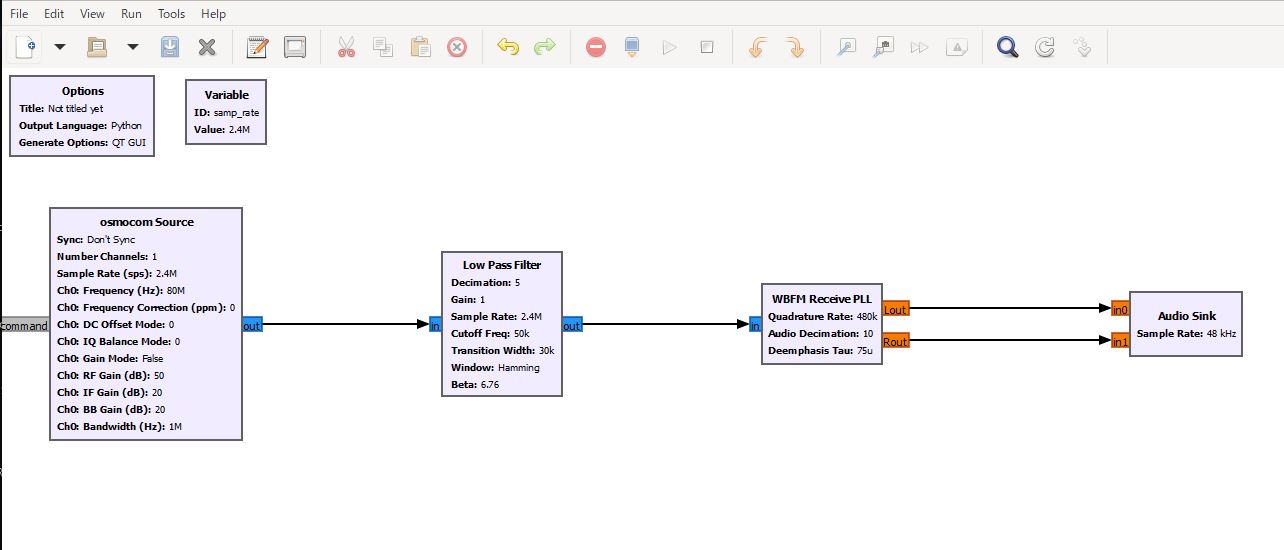Screen dimensions: 1284x550
Task: Click the Open file folder icon
Action: (97, 47)
